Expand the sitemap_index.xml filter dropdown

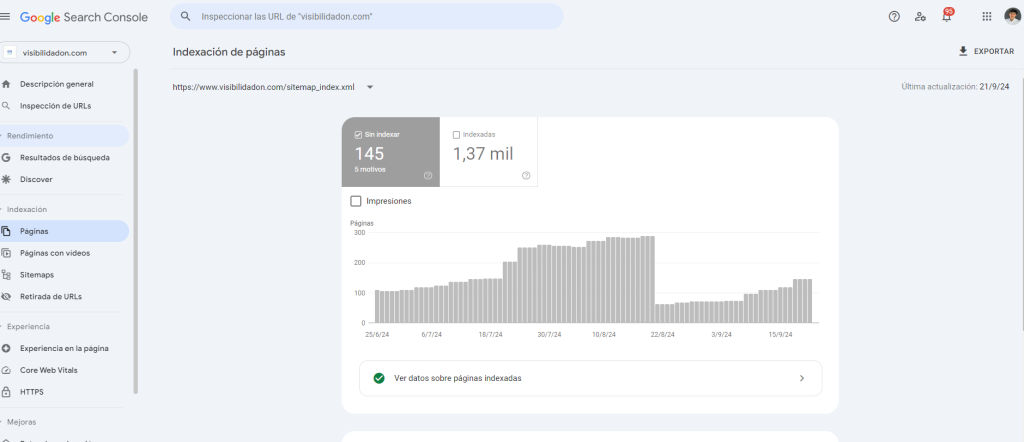[370, 87]
